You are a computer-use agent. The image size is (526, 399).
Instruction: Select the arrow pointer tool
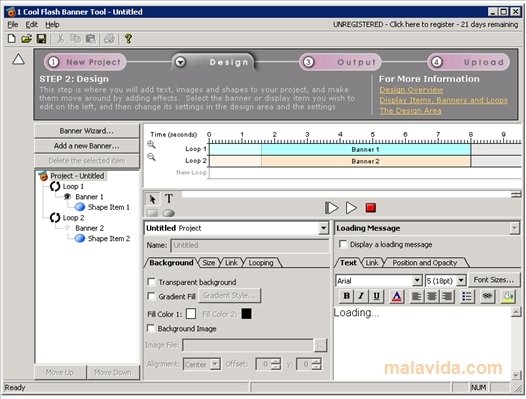pyautogui.click(x=152, y=199)
